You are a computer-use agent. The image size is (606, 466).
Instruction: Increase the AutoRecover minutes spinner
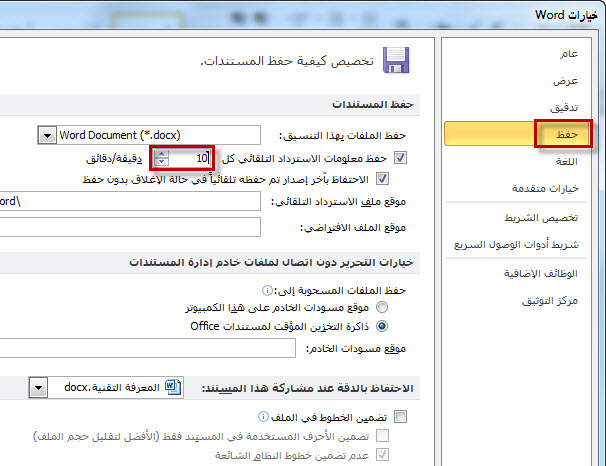click(161, 154)
